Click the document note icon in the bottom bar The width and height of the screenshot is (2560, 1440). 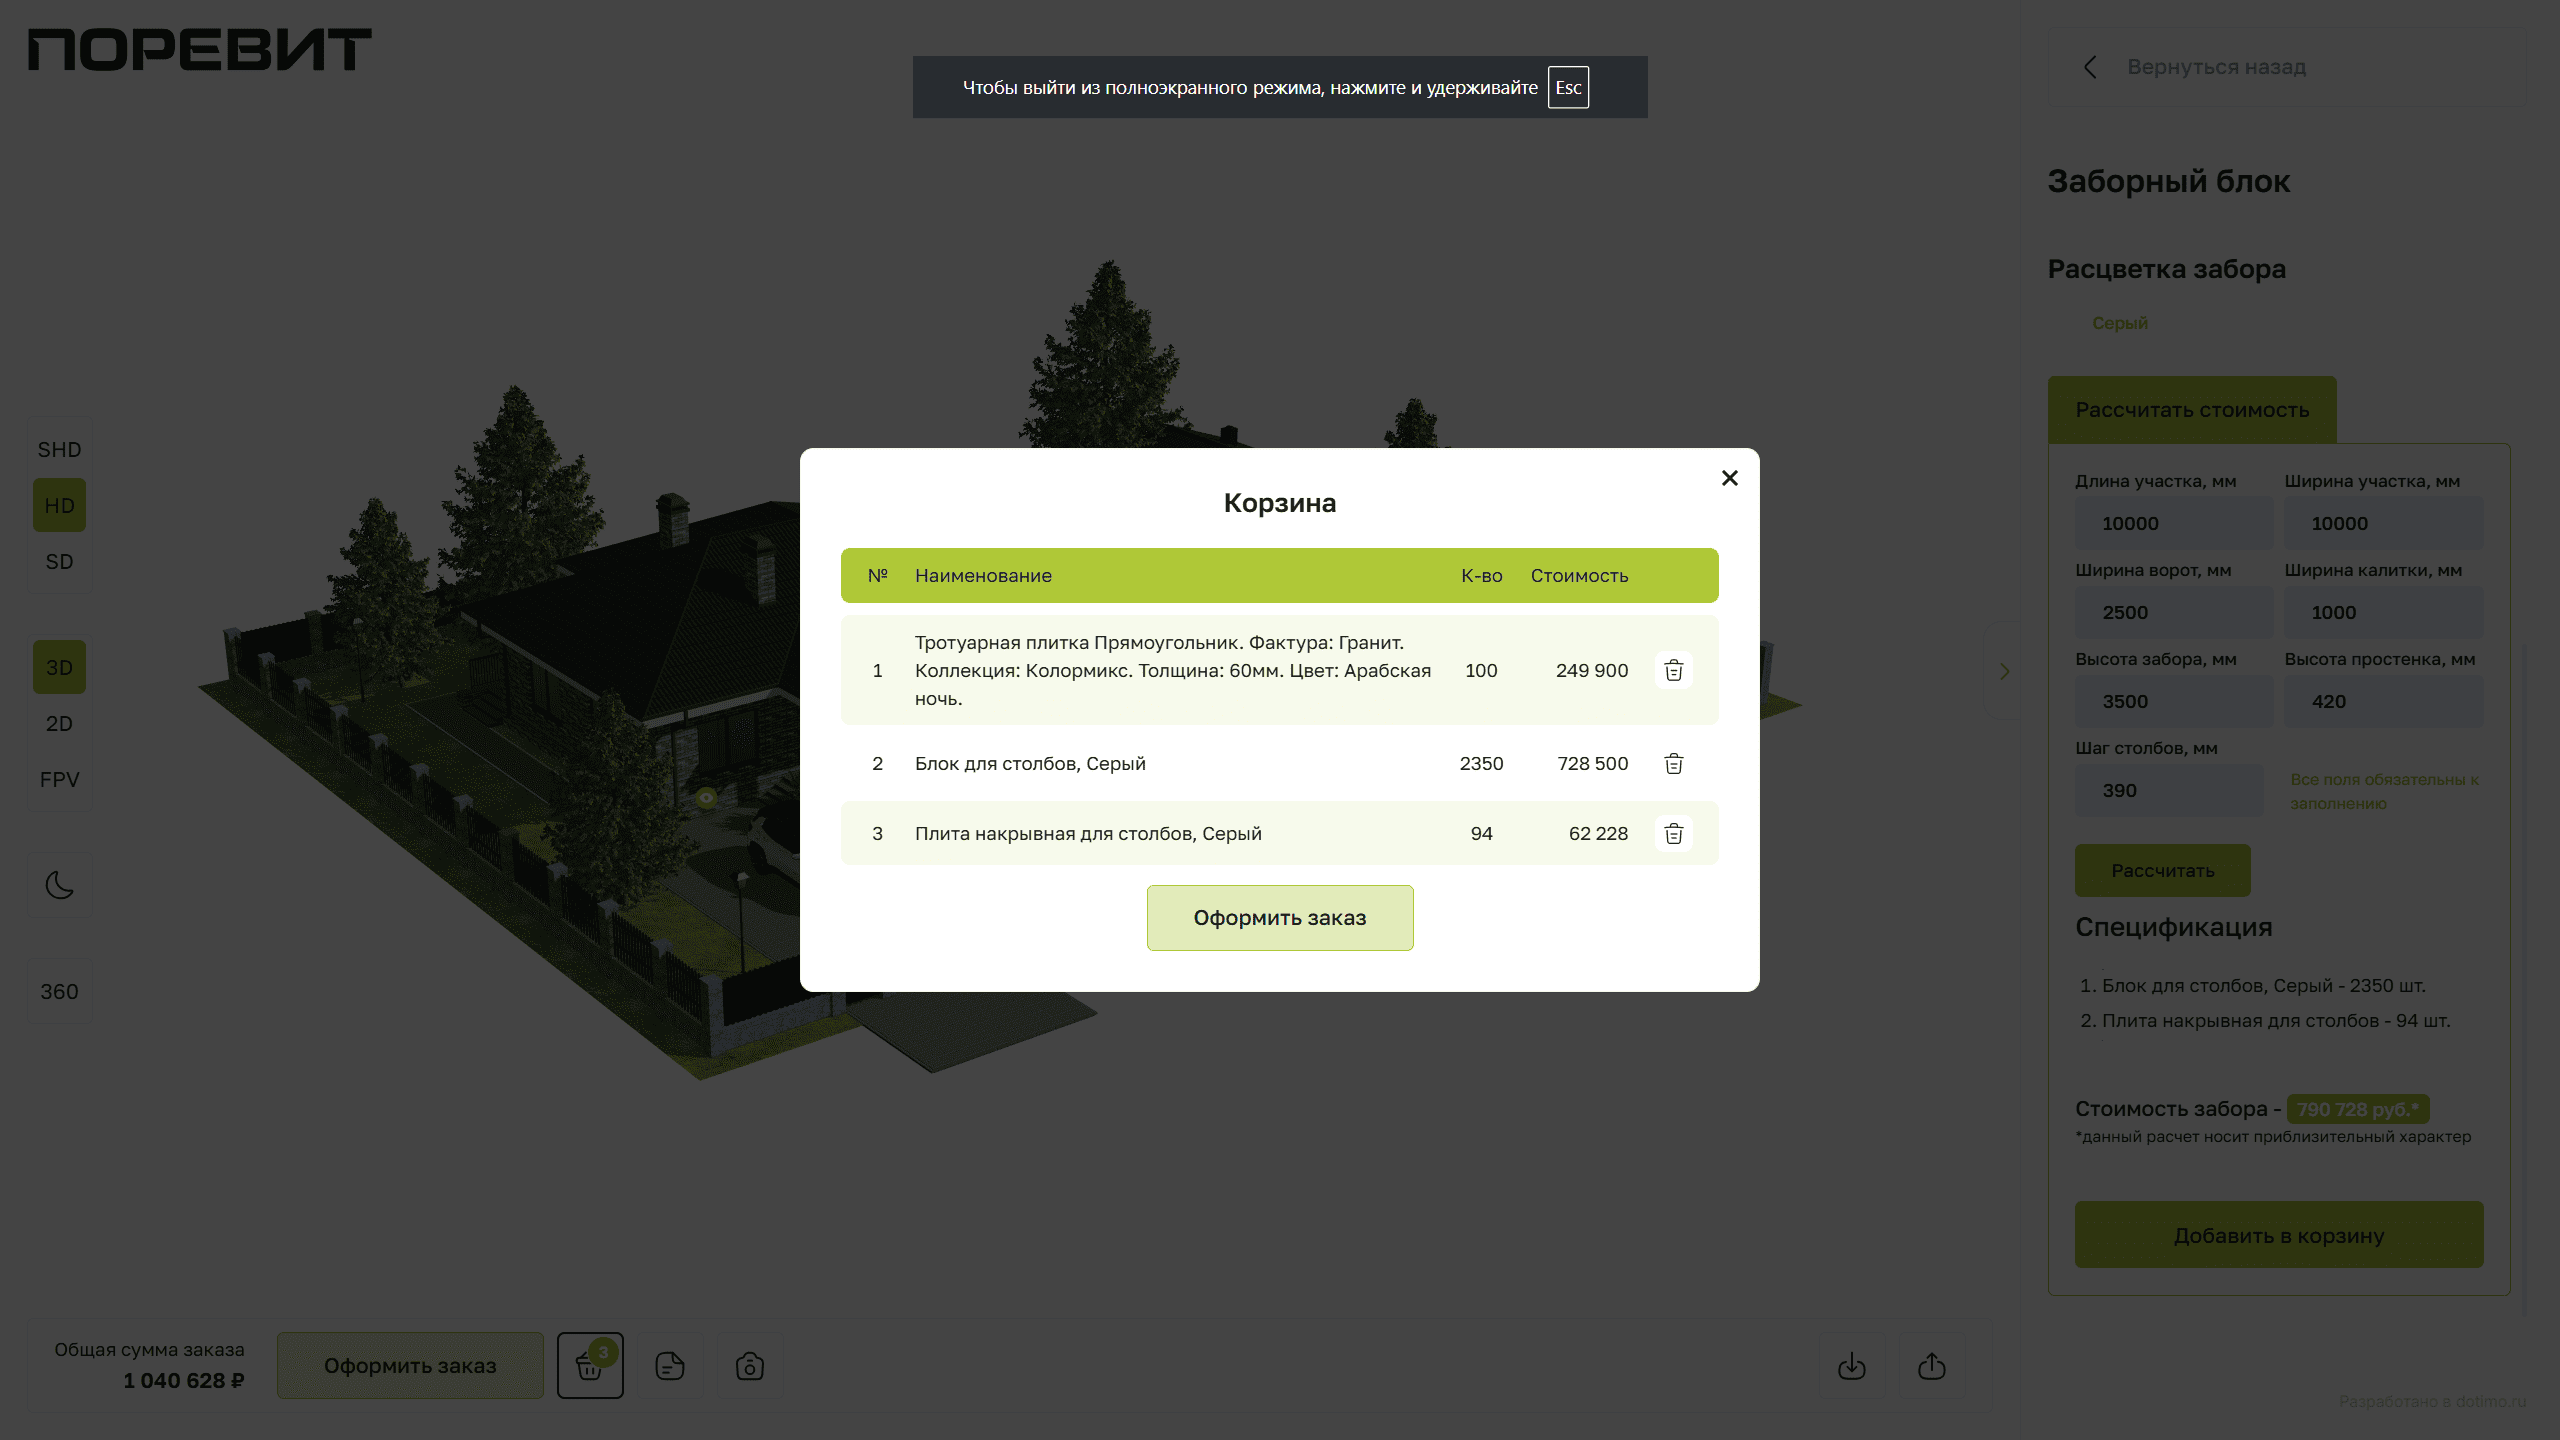(x=670, y=1365)
